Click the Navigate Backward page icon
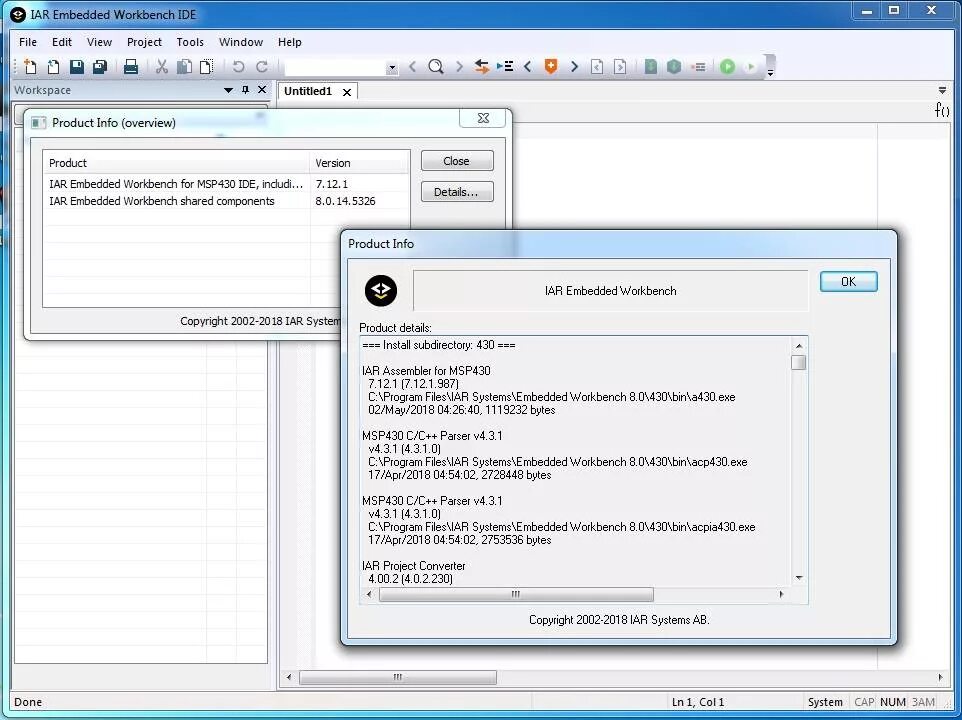This screenshot has width=962, height=720. (x=597, y=66)
